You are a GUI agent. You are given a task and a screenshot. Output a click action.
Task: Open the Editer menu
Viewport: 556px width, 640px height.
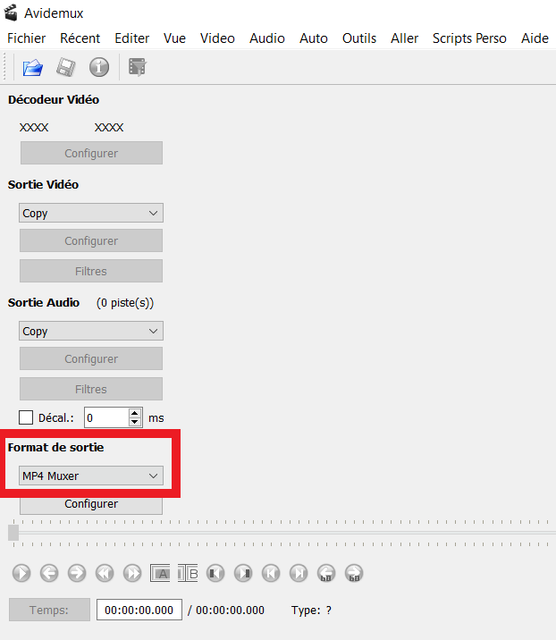[132, 38]
